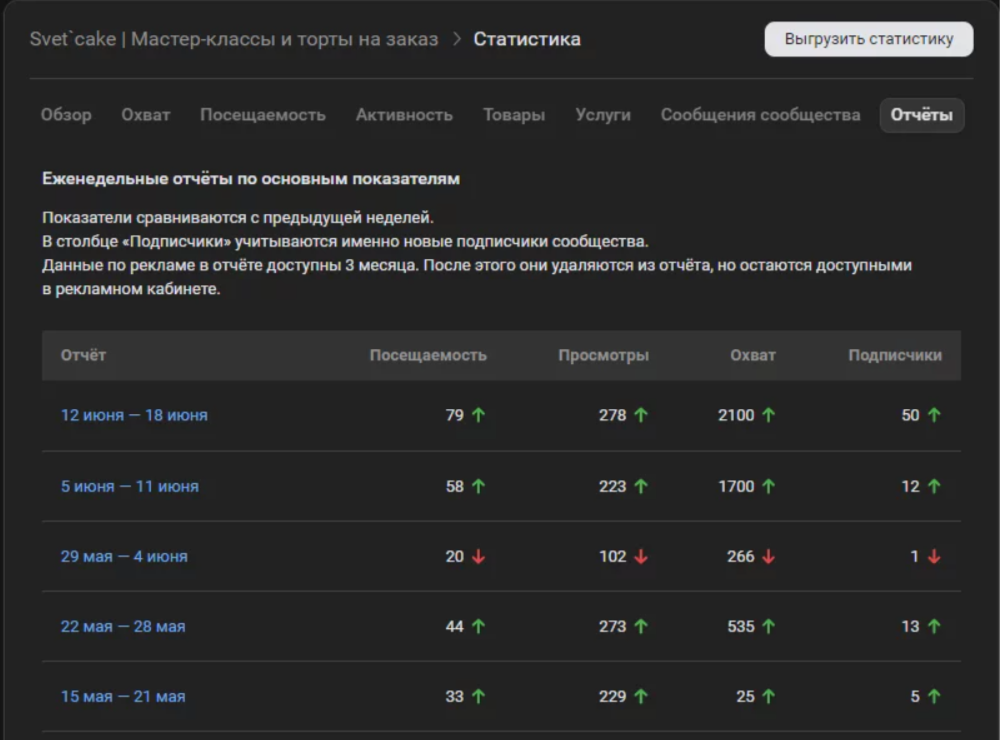Open the Товары tab
The height and width of the screenshot is (740, 1000).
514,115
